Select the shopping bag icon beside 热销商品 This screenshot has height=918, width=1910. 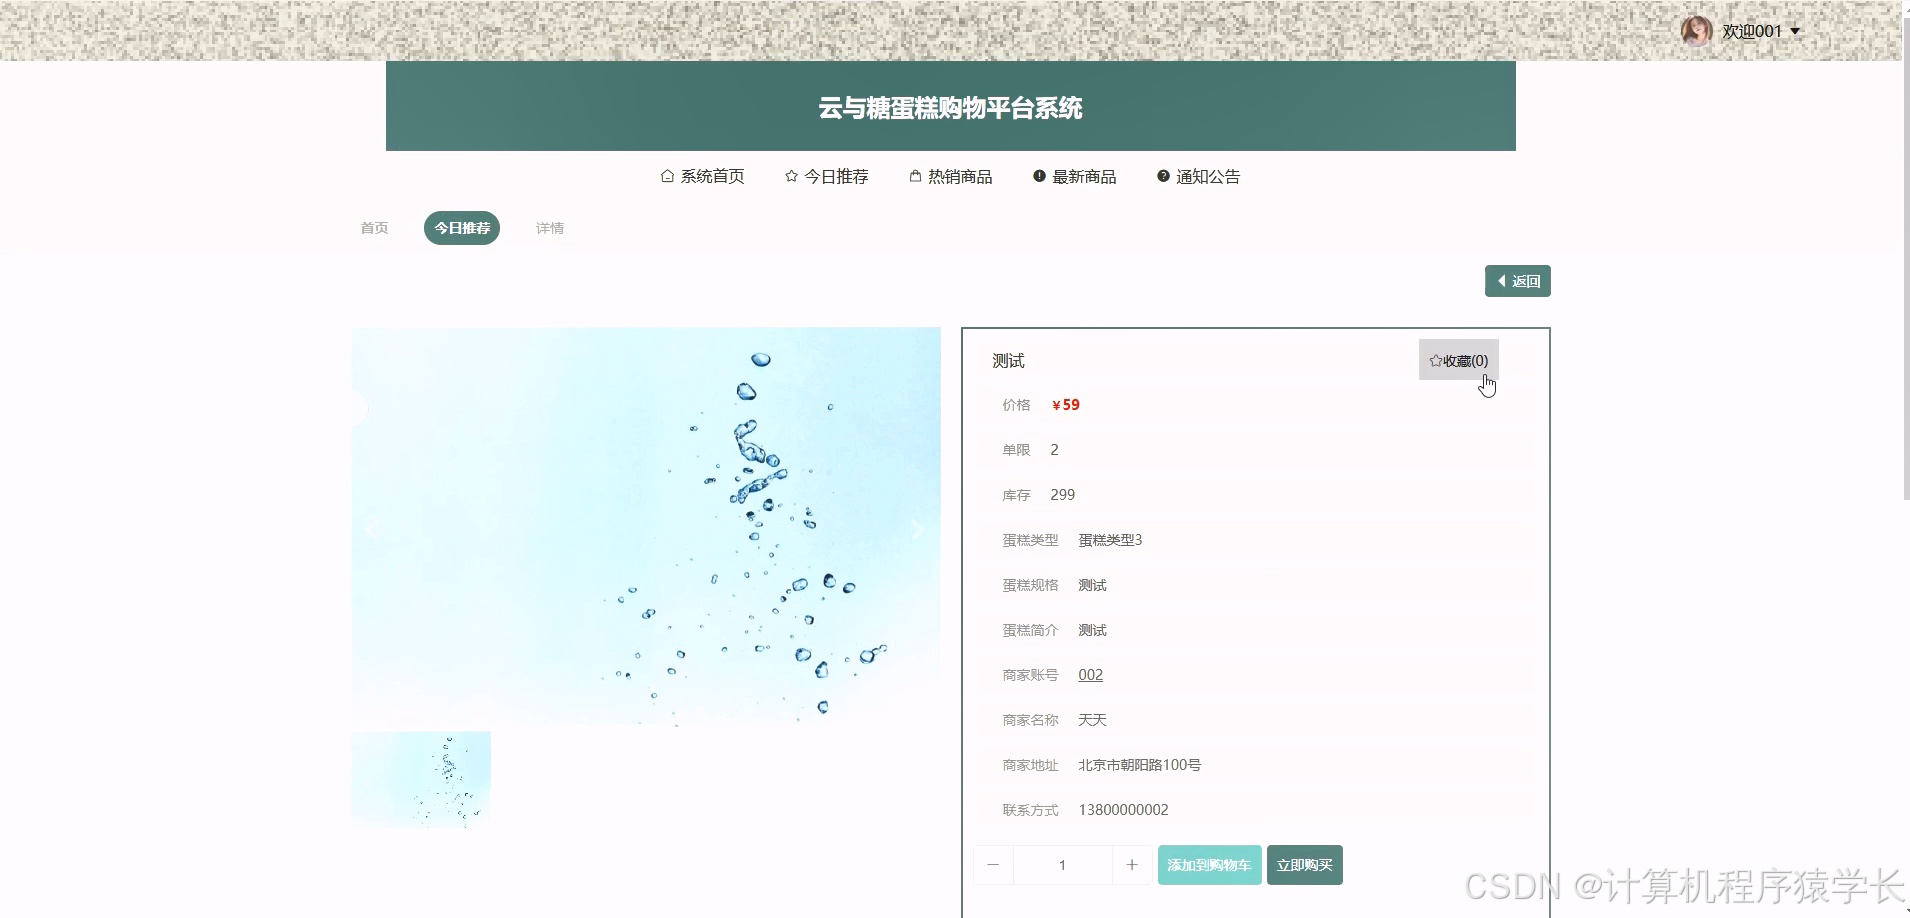[915, 176]
